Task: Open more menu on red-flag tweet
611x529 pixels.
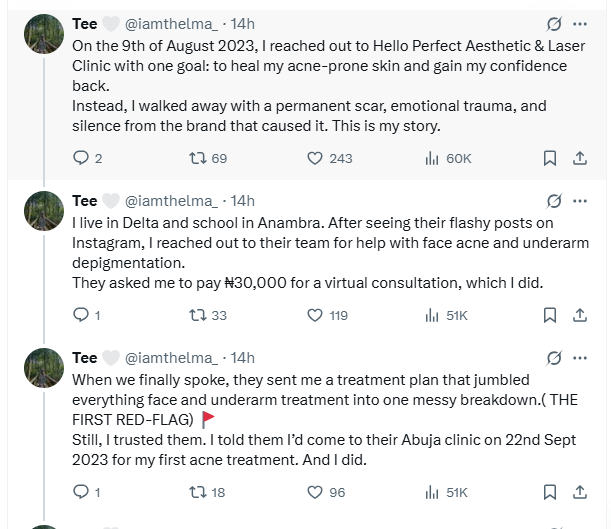Action: tap(581, 358)
